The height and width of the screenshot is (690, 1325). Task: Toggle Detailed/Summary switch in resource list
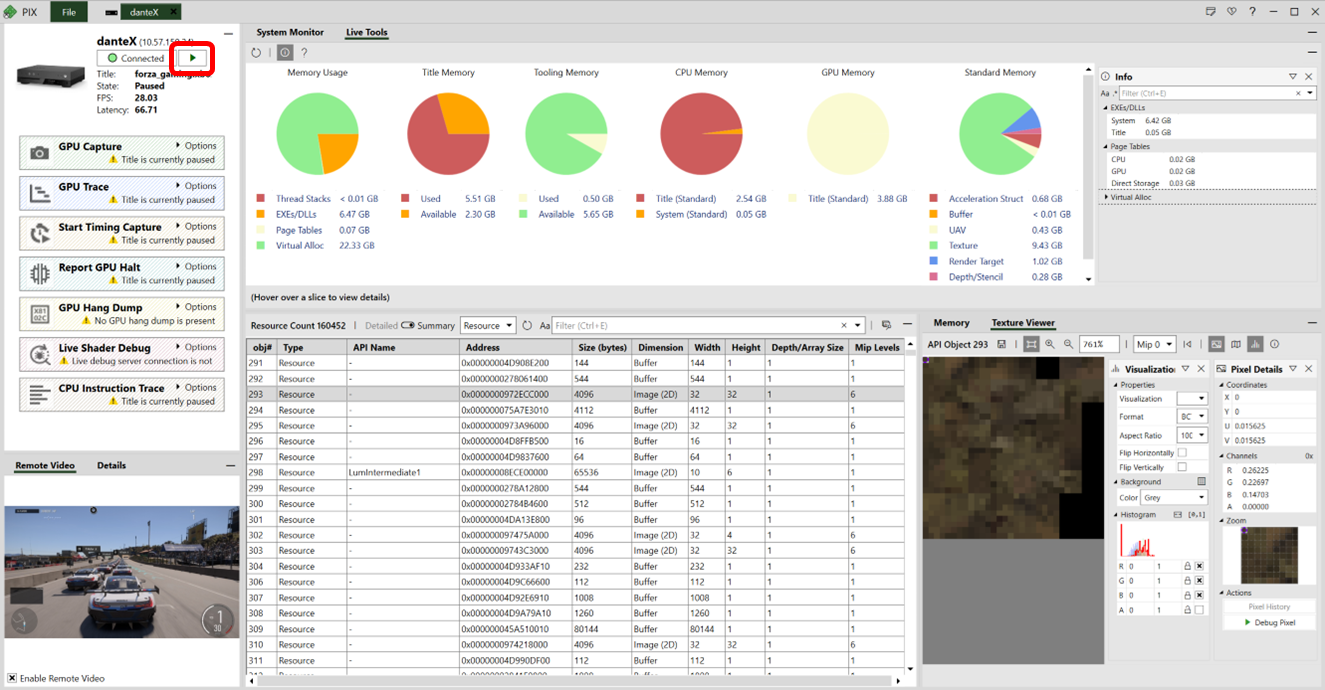(x=407, y=326)
